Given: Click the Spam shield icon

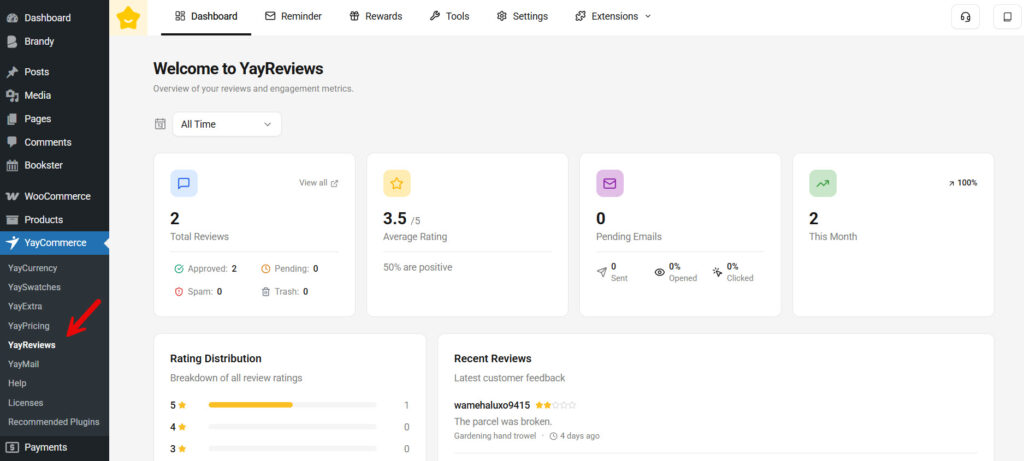Looking at the screenshot, I should coord(179,292).
